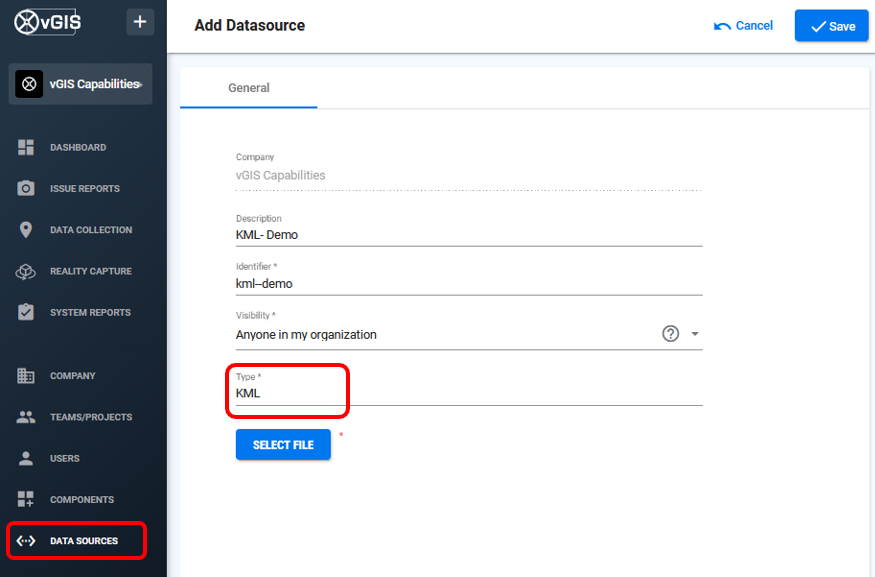875x577 pixels.
Task: Open the Visibility dropdown arrow
Action: 695,334
